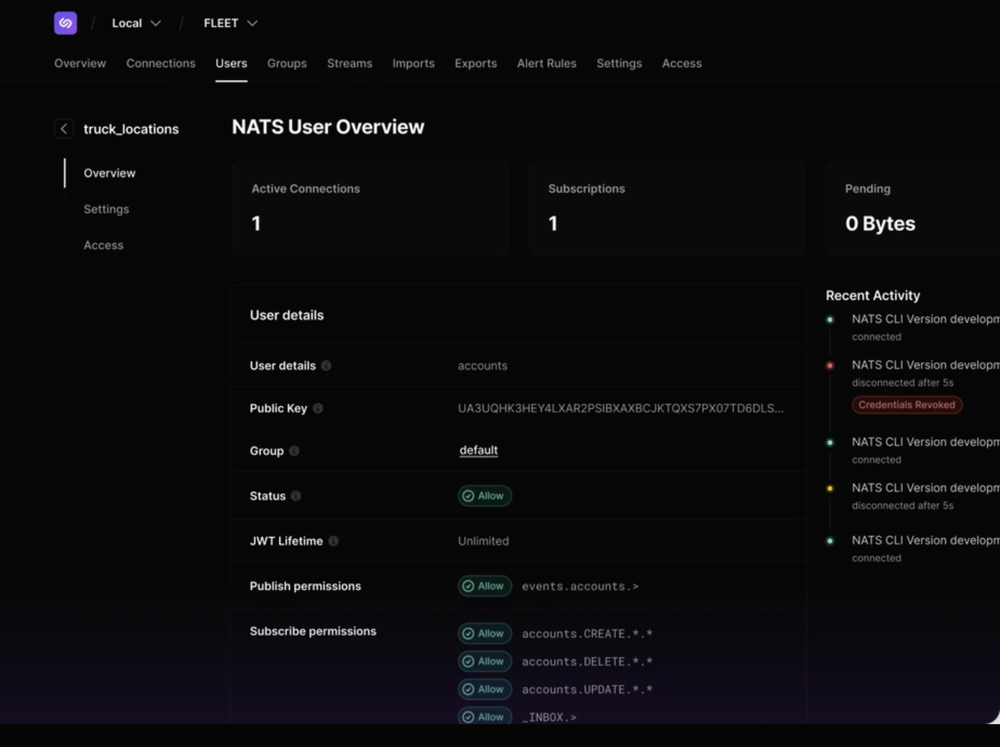Click the purple Synadia logo icon
Image resolution: width=1000 pixels, height=747 pixels.
pos(66,23)
